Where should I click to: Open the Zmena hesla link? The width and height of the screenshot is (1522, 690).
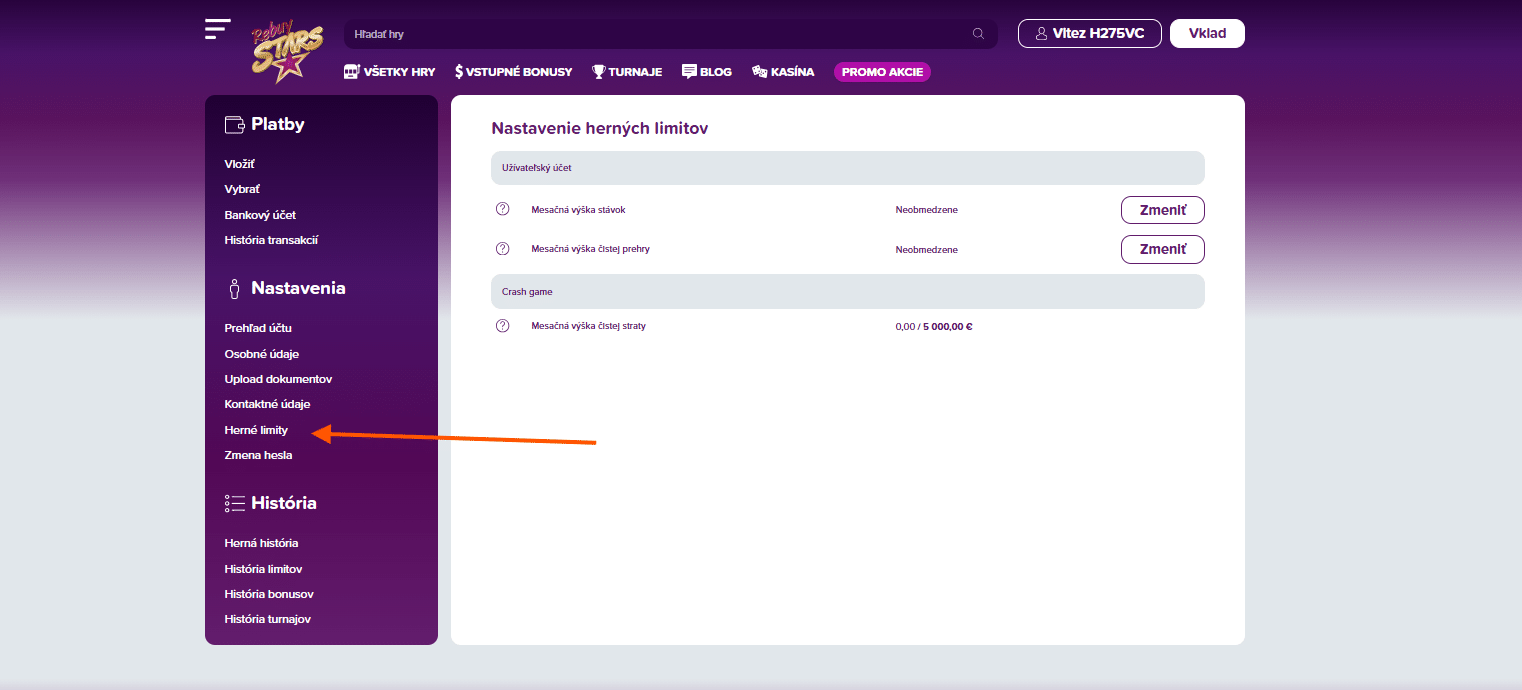point(258,455)
